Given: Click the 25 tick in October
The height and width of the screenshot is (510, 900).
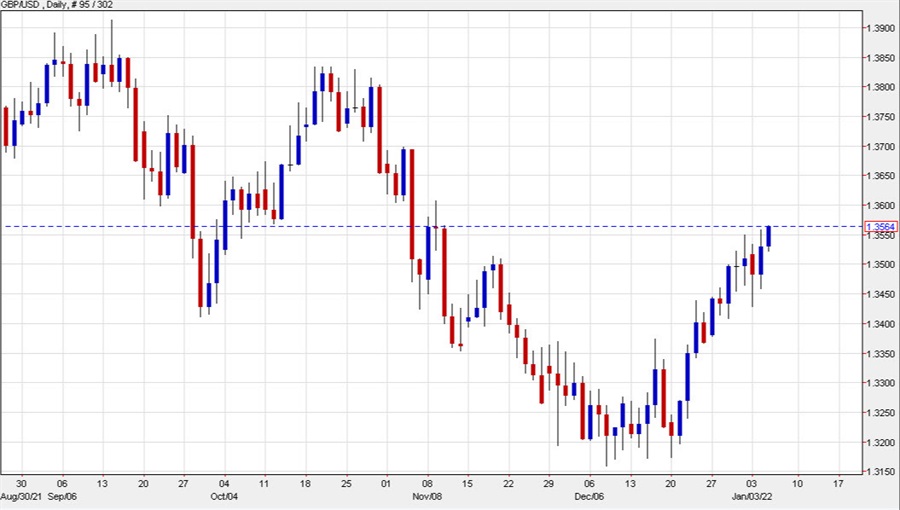Looking at the screenshot, I should point(346,484).
